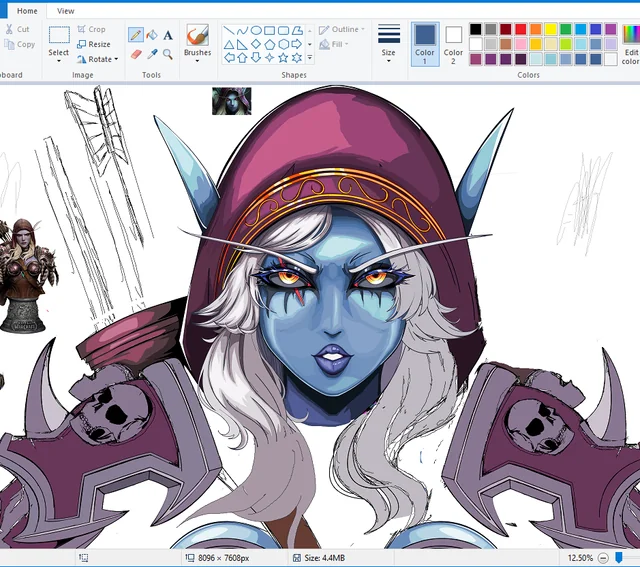Select the Magnifier tool
The image size is (640, 567).
168,54
